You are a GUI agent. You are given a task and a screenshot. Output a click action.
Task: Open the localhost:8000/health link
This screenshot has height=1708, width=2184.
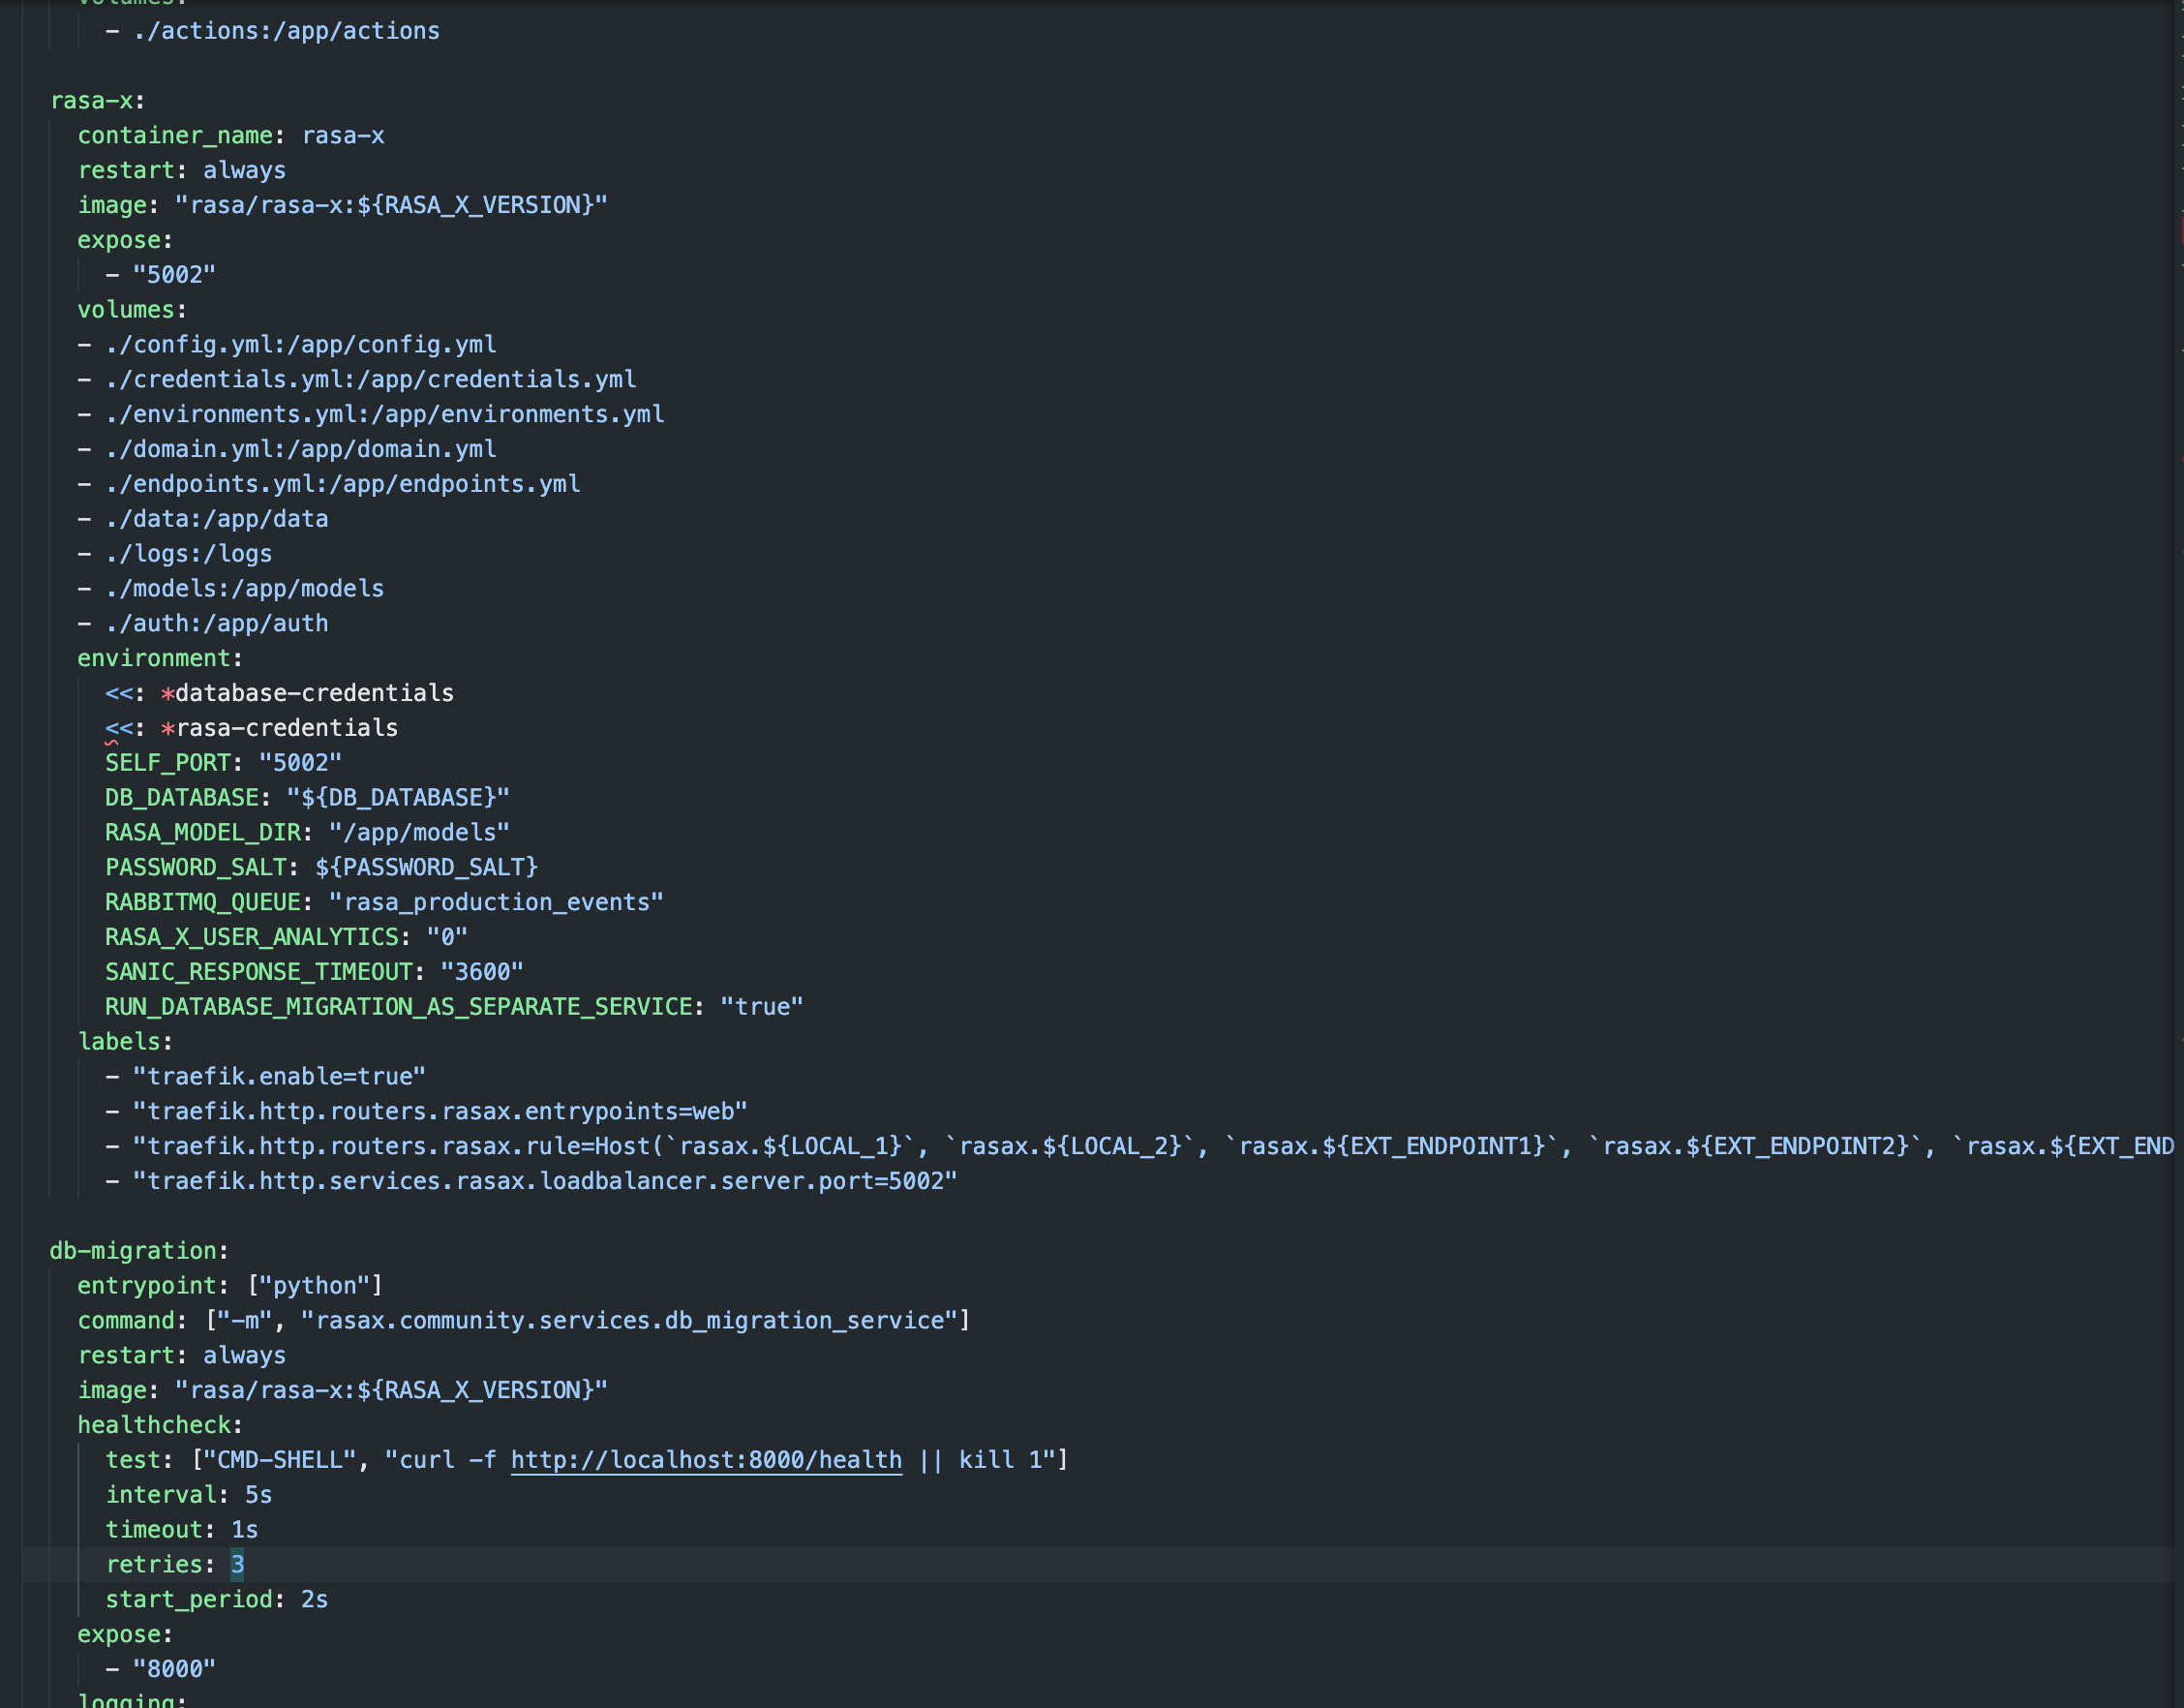(x=706, y=1460)
